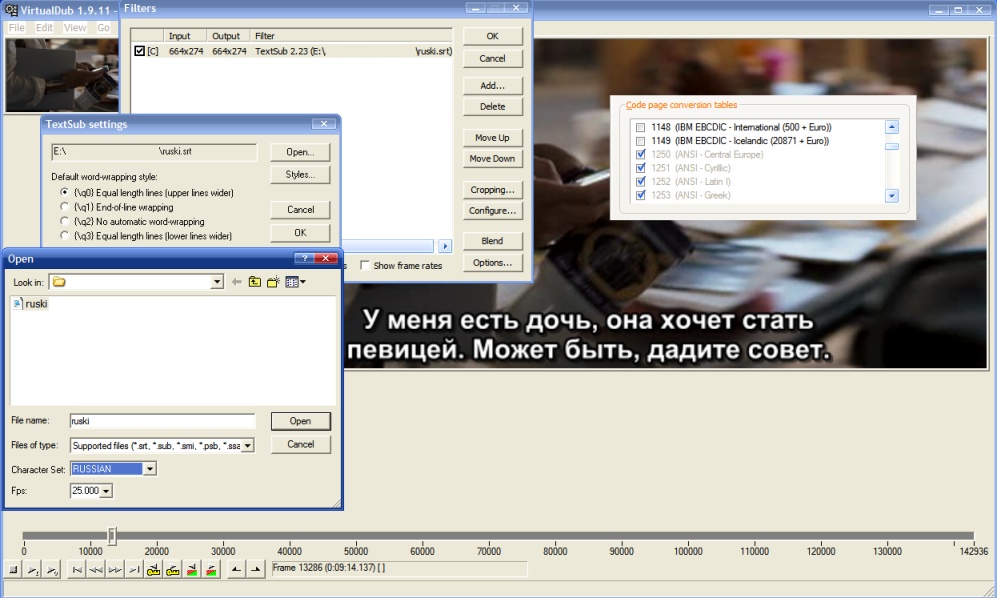Open the File menu
Screen dimensions: 997x598
point(17,27)
